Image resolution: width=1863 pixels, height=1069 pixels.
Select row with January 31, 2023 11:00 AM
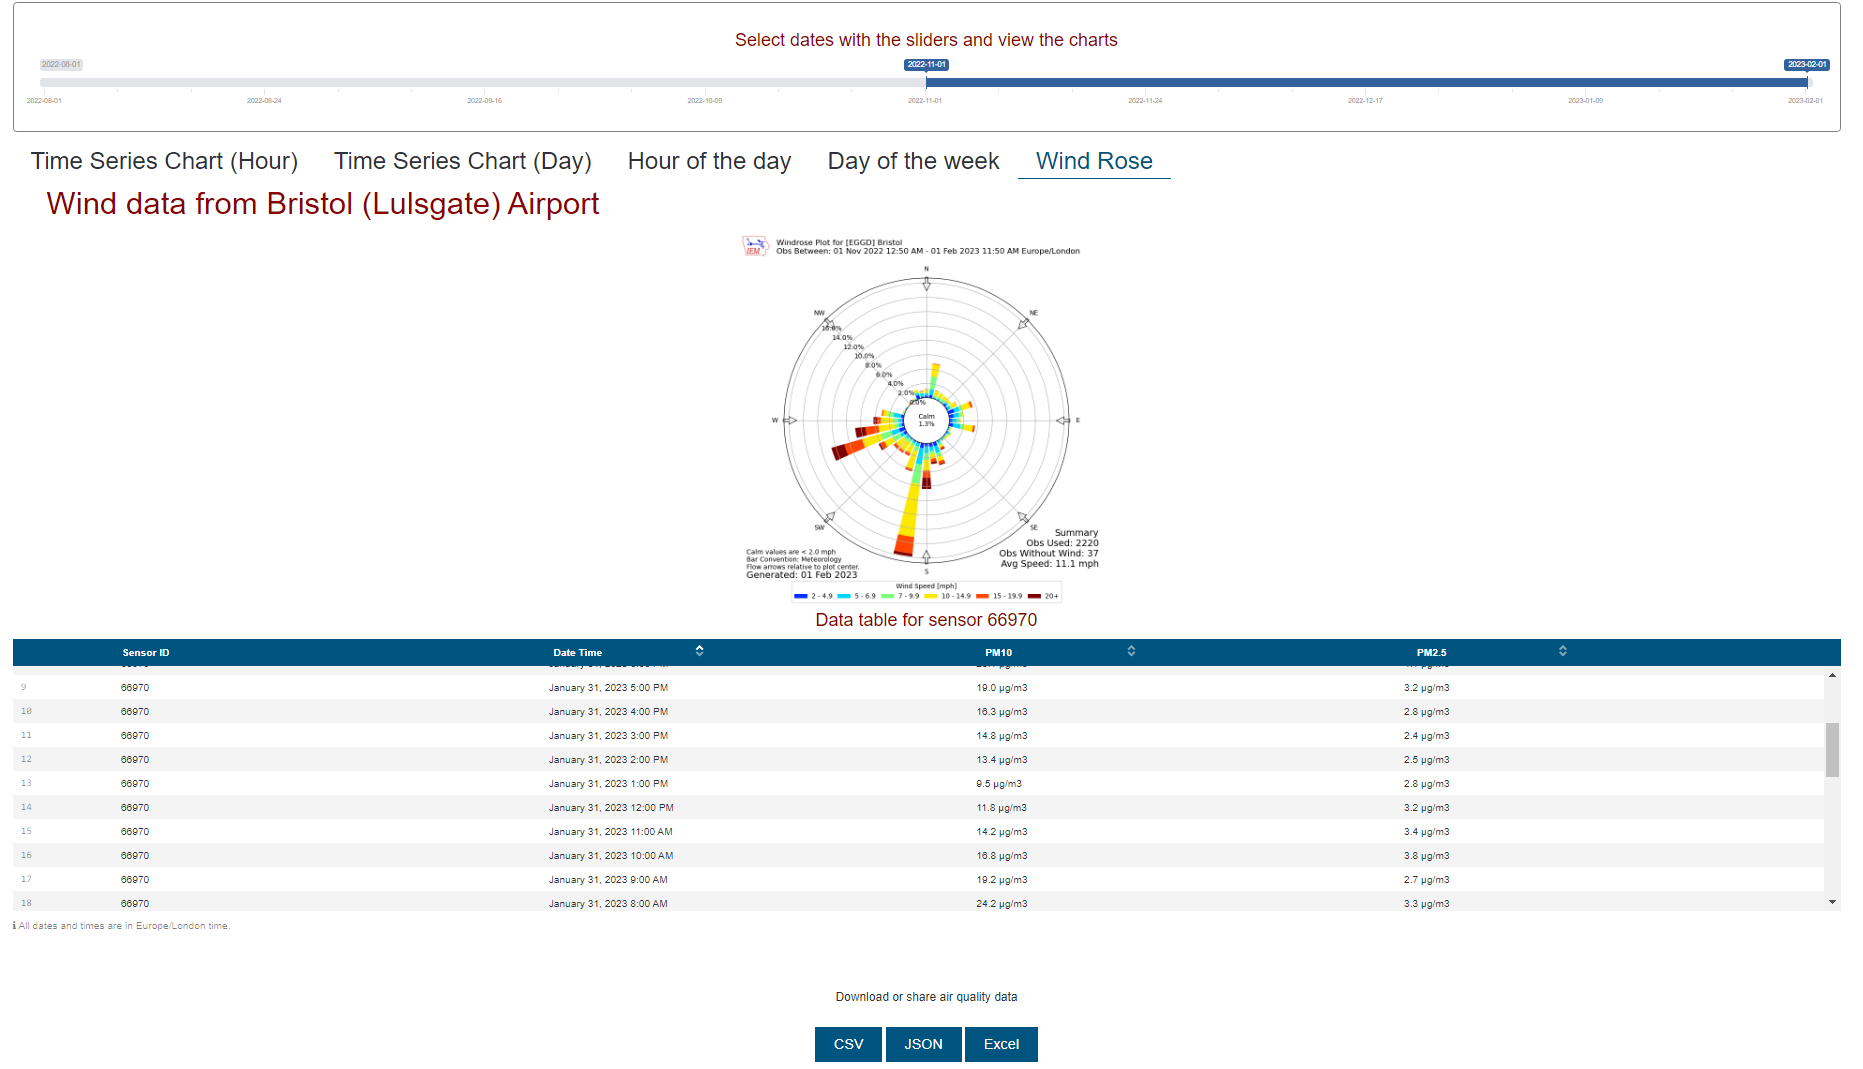918,832
